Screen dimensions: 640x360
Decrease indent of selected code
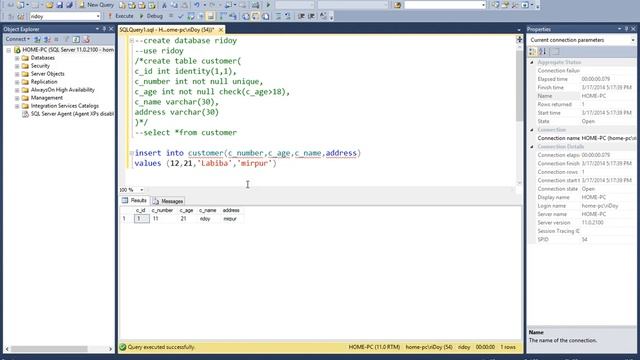coord(301,16)
